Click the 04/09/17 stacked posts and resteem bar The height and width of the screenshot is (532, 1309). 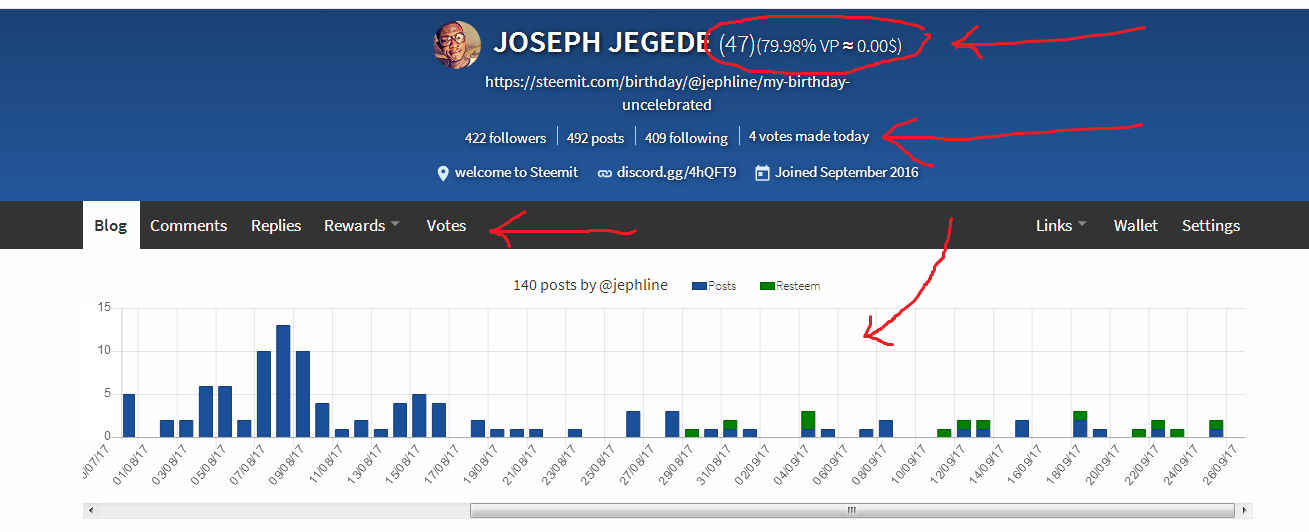point(808,424)
